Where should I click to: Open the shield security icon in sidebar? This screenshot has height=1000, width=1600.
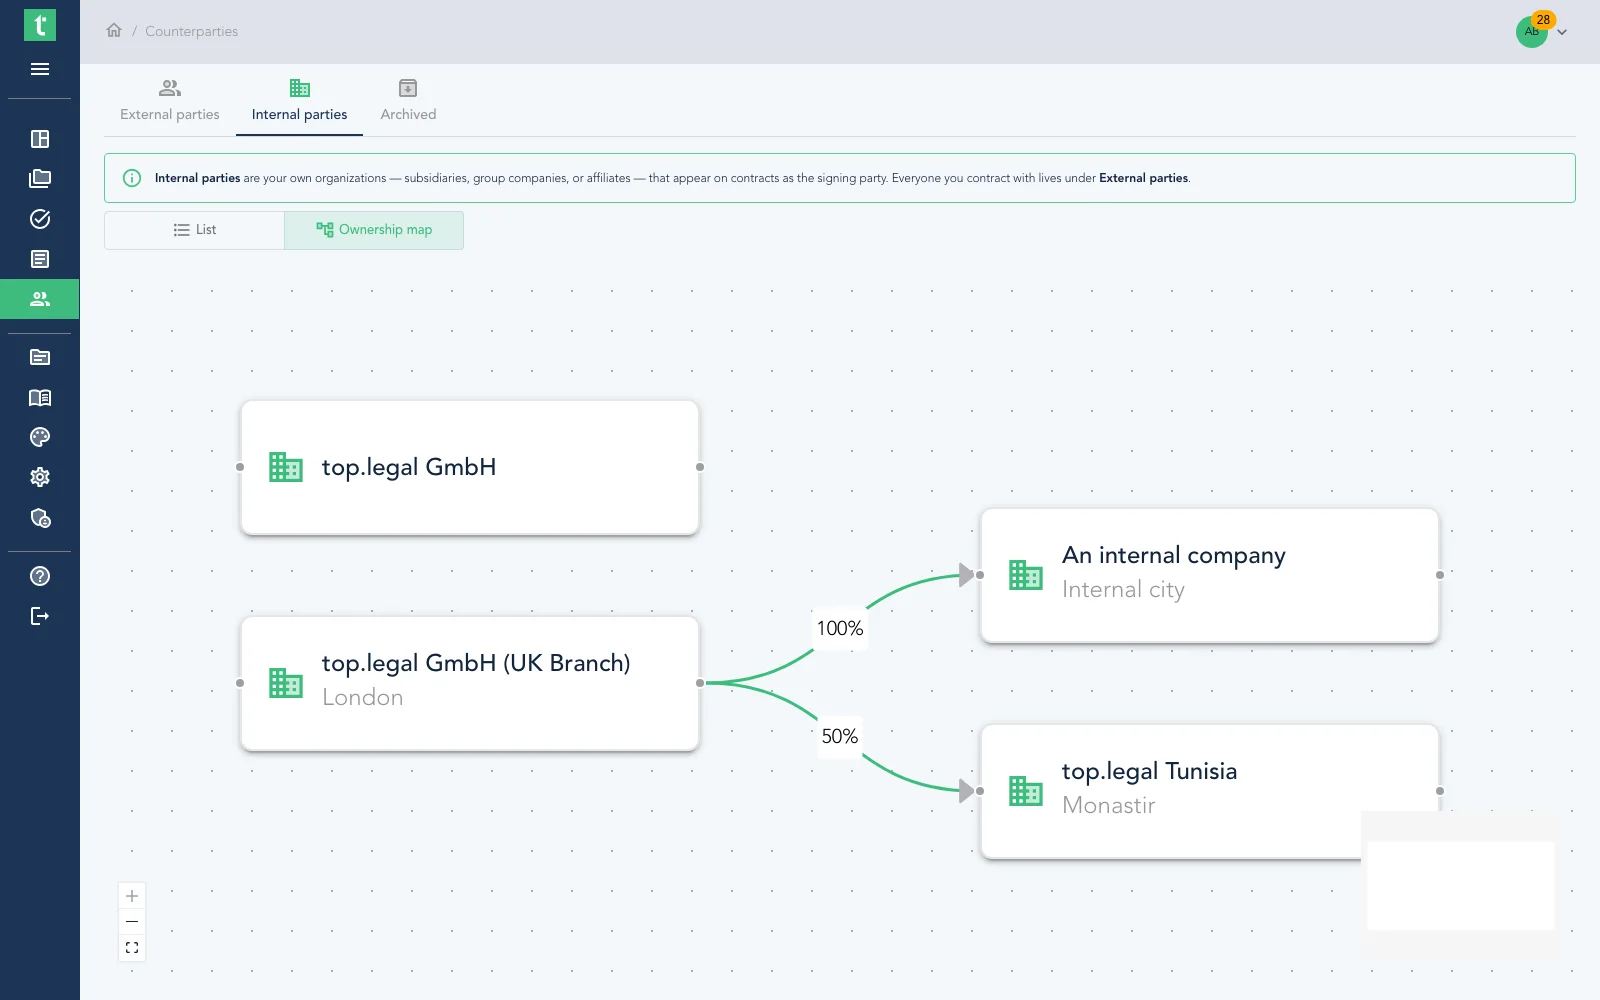40,518
